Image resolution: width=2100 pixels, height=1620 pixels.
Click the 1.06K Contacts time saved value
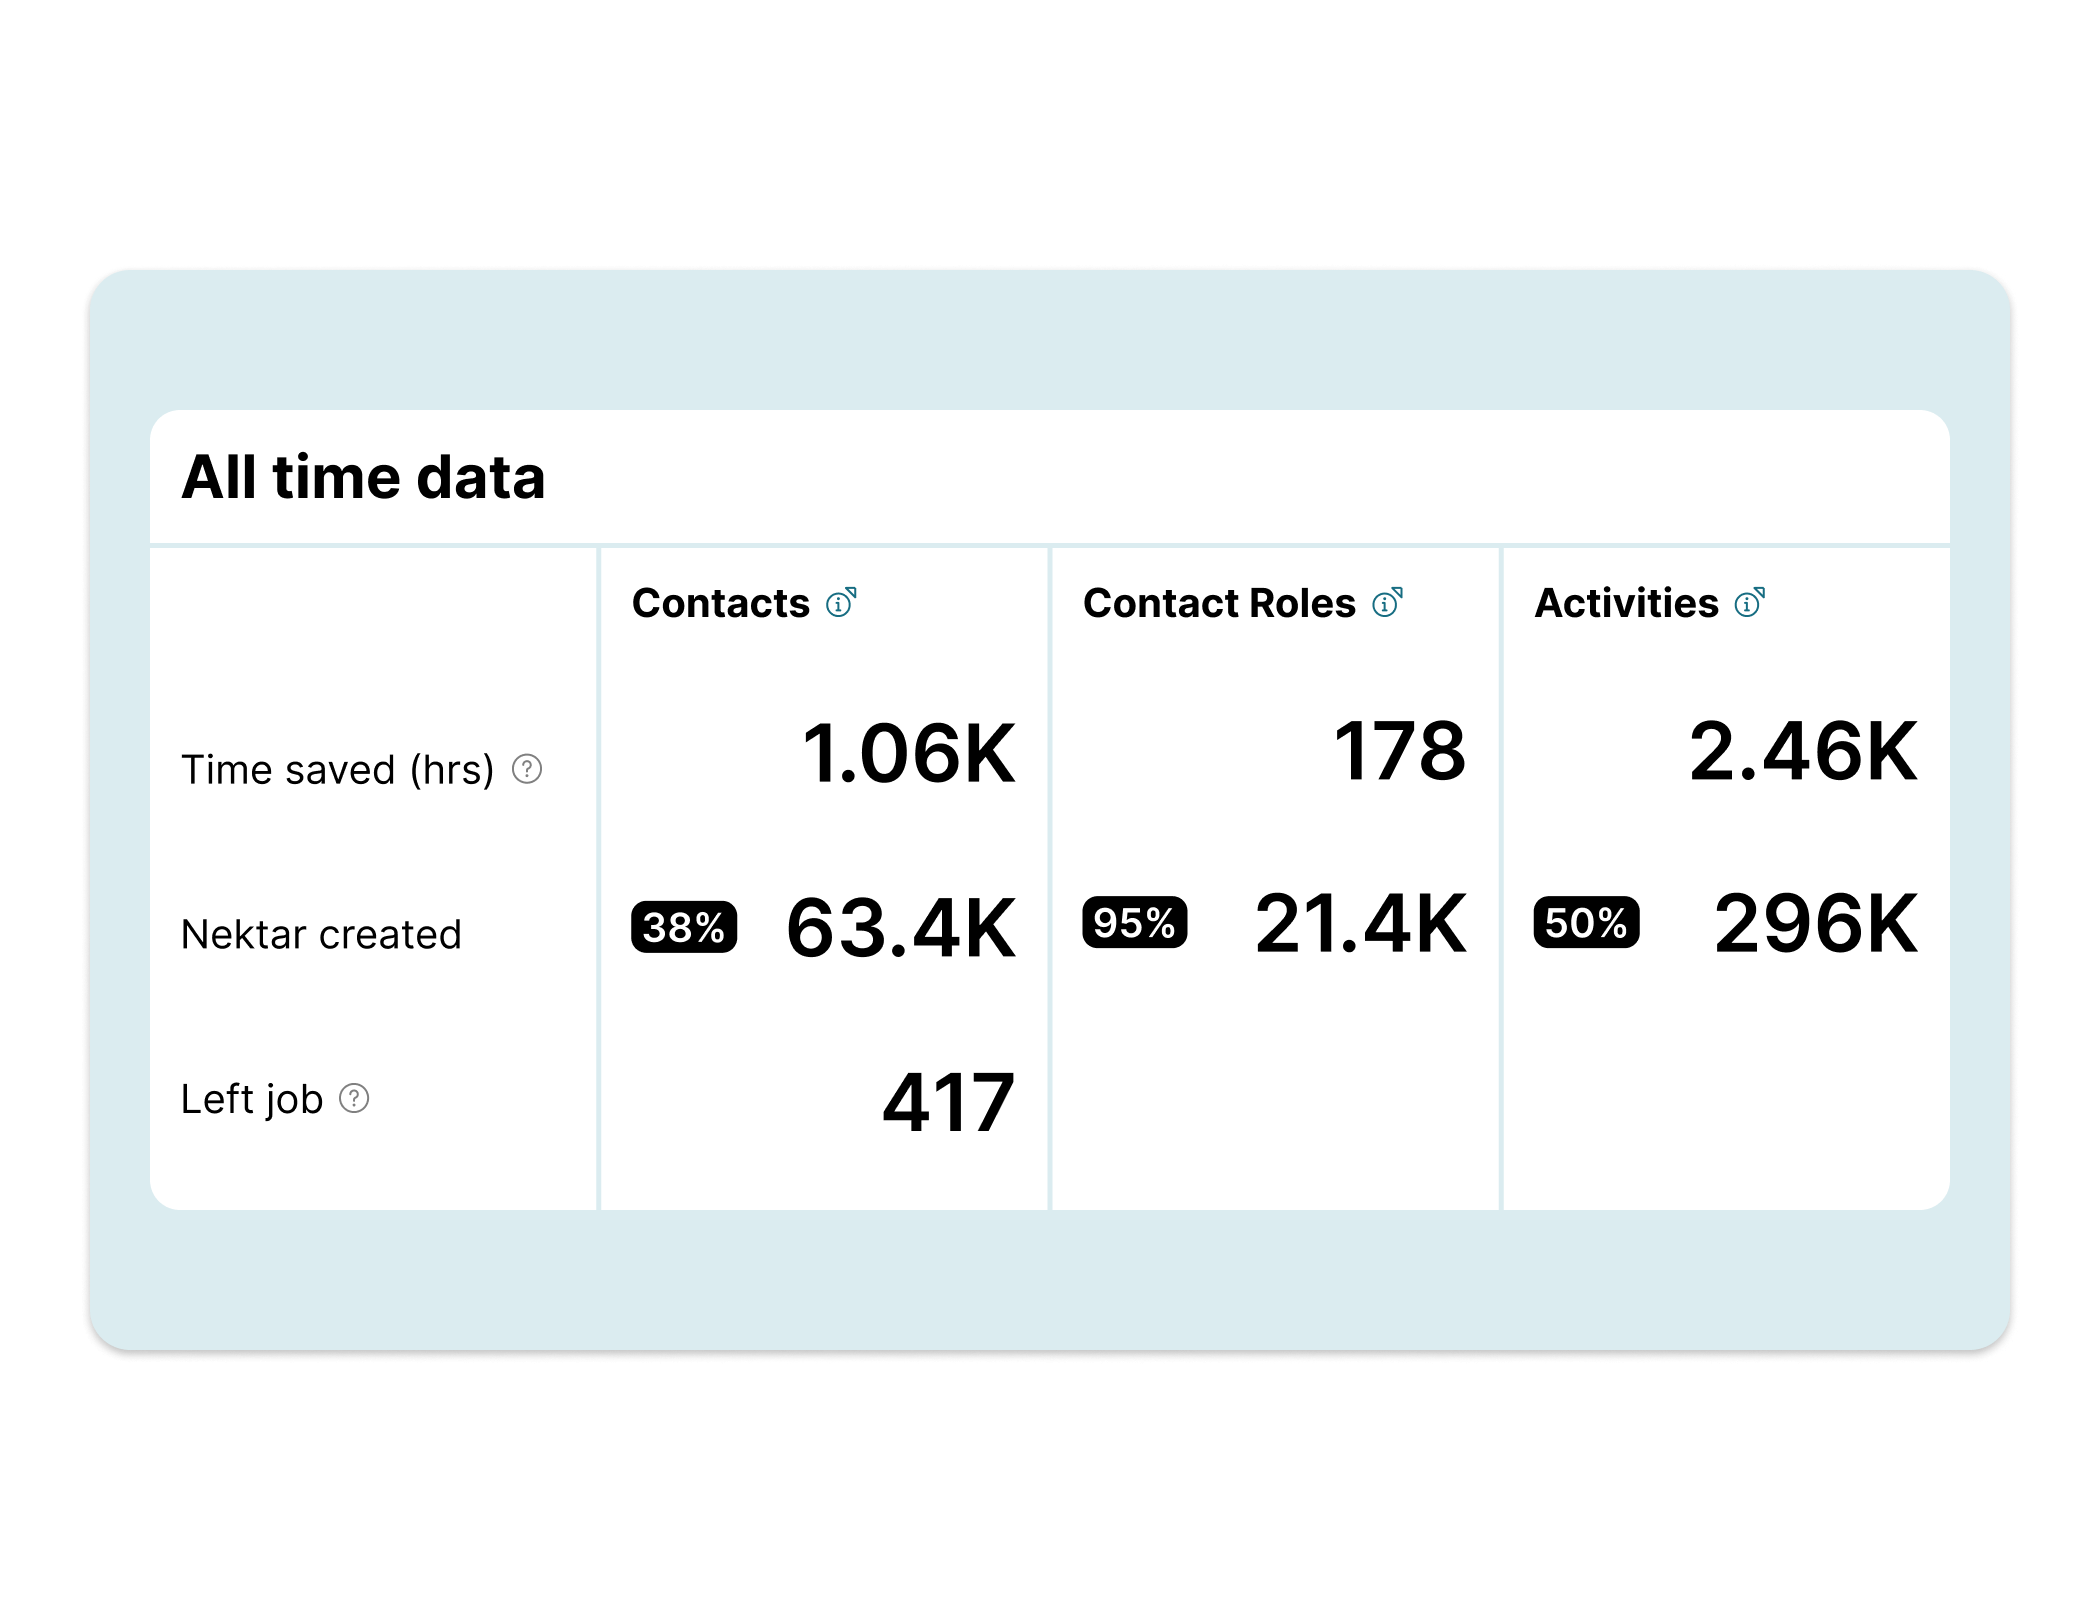(x=908, y=753)
